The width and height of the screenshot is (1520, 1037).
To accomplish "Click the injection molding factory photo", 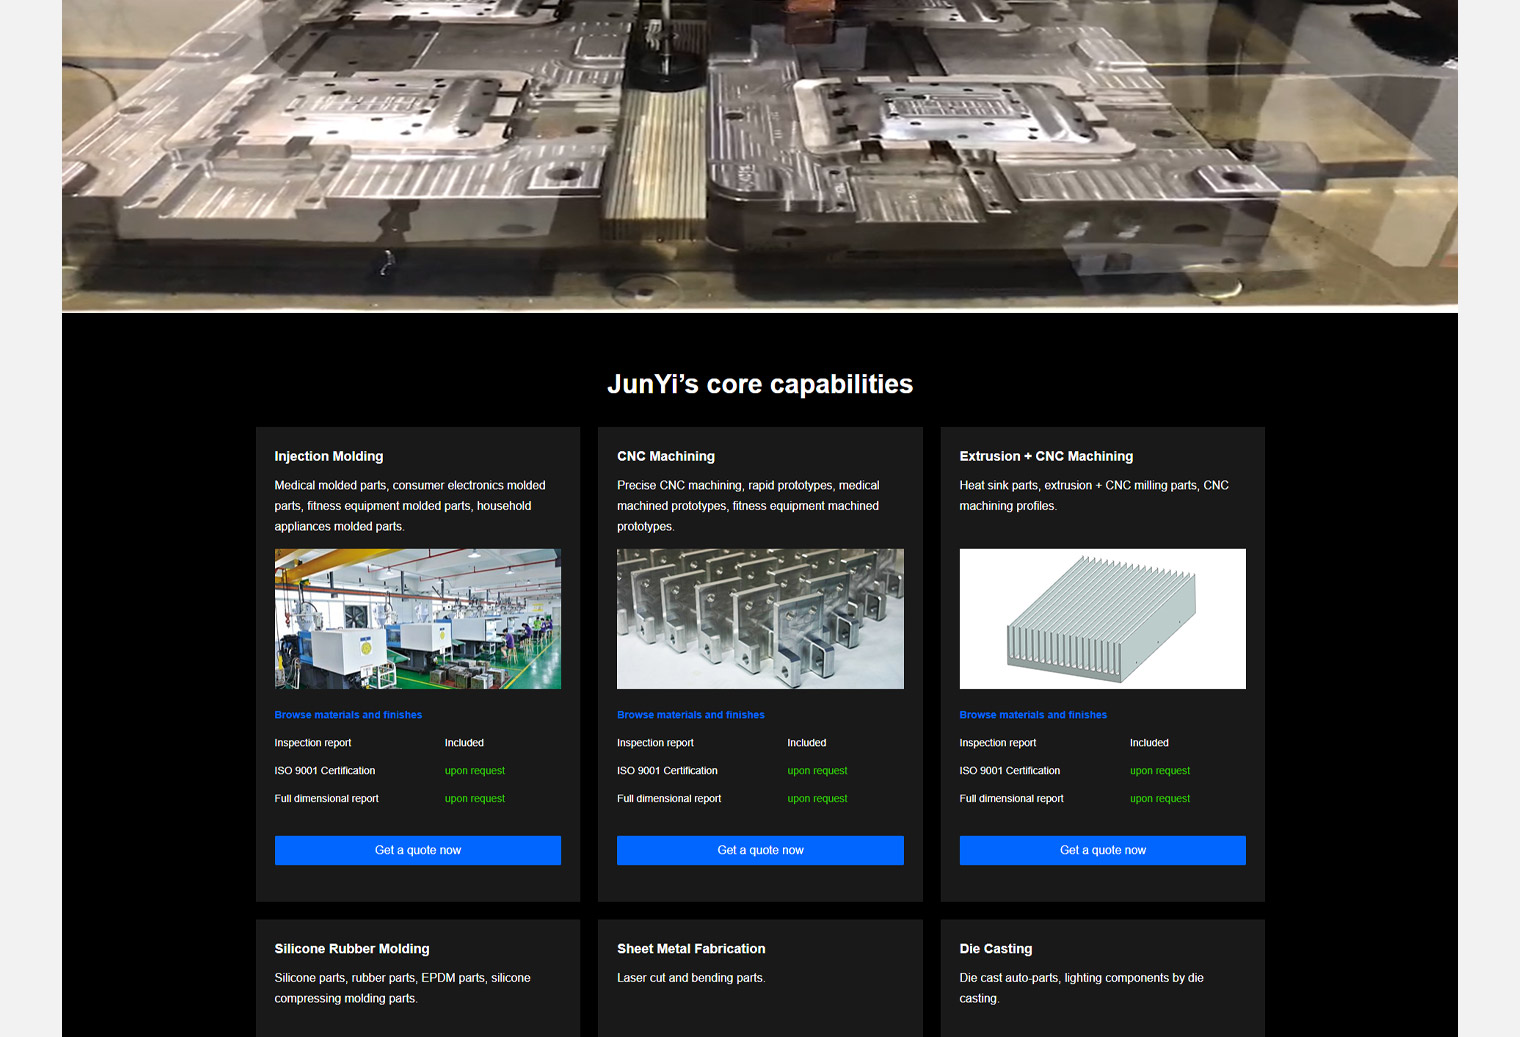I will 417,618.
